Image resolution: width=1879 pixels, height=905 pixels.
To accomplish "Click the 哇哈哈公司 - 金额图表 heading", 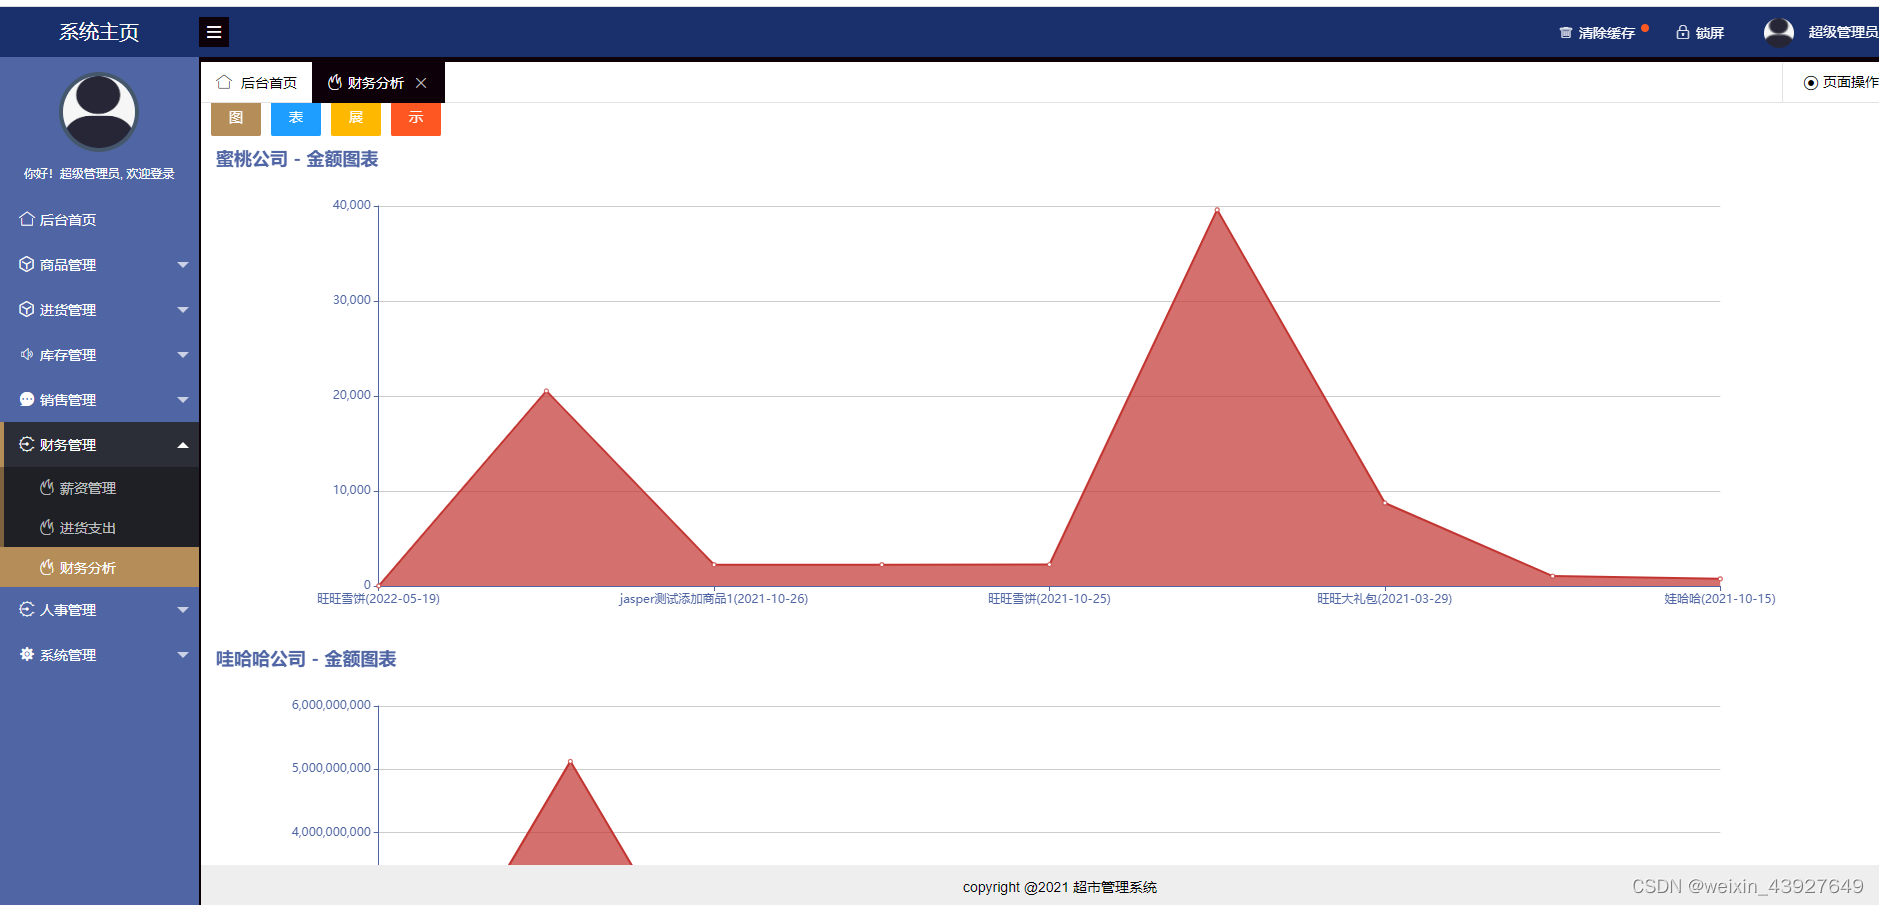I will (306, 659).
